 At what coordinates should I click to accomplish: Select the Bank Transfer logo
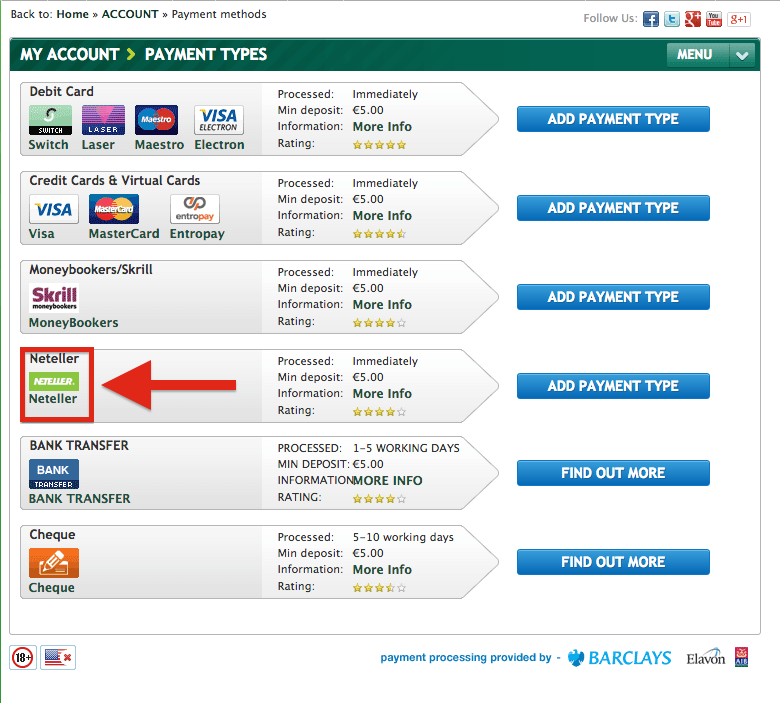(54, 474)
